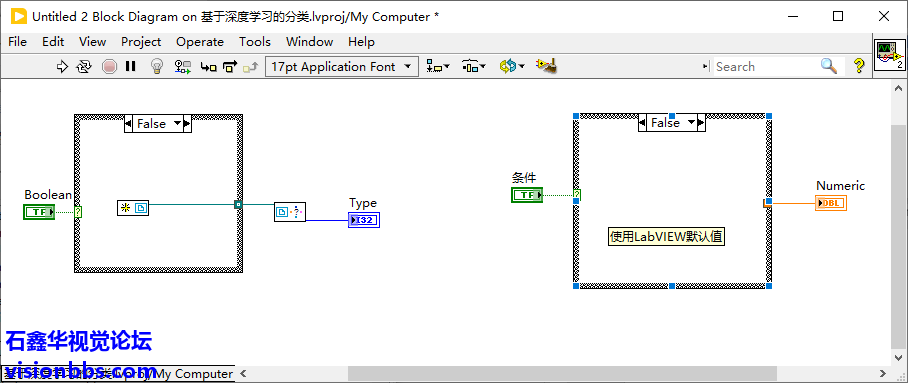
Task: Start Run Continuously from the toolbar
Action: pyautogui.click(x=84, y=67)
